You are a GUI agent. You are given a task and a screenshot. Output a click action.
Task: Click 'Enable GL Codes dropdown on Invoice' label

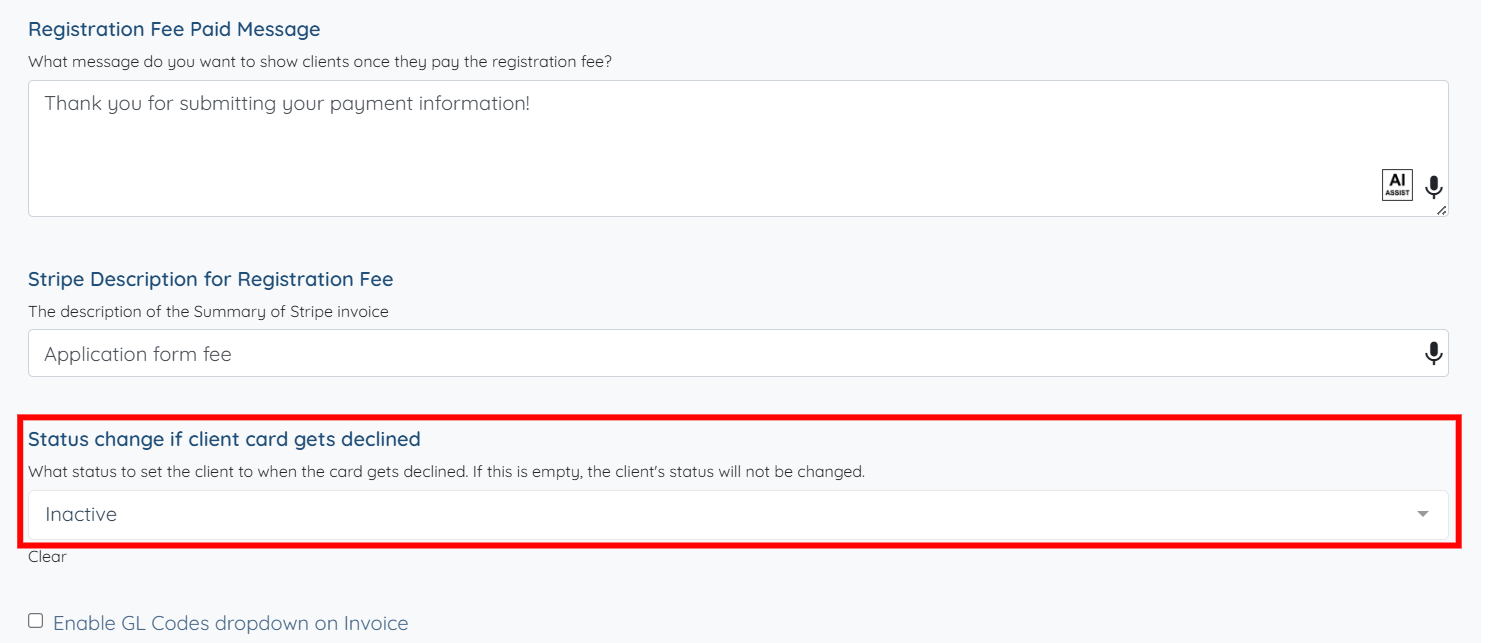(230, 623)
